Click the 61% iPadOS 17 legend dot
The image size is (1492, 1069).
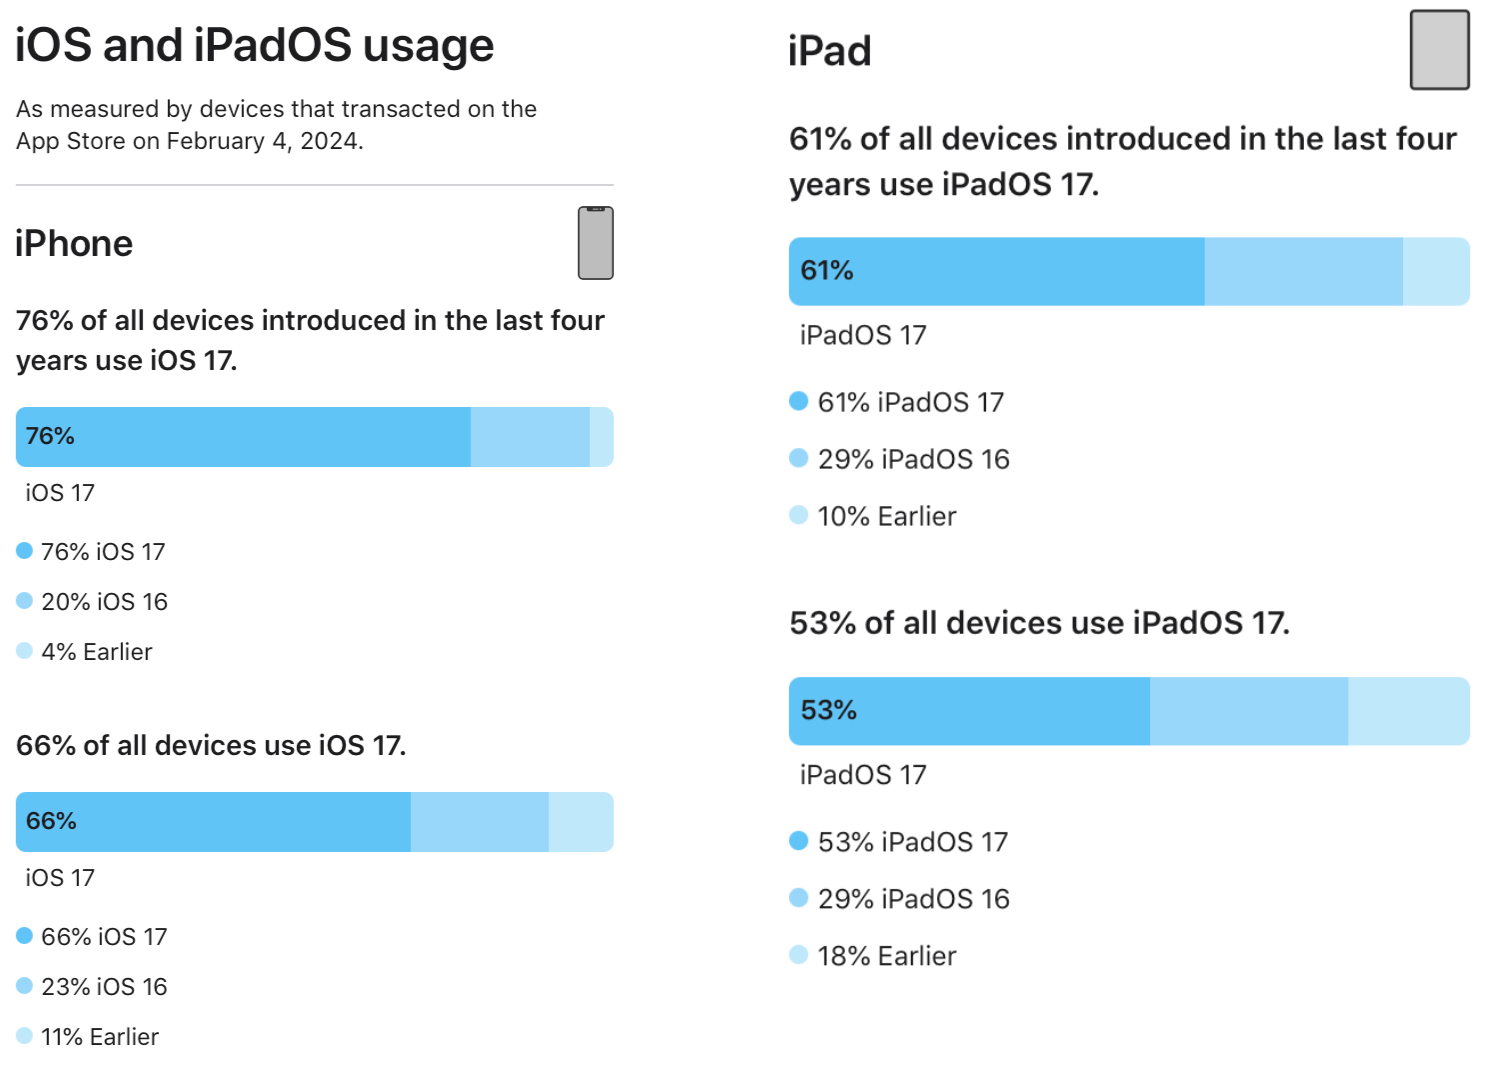(798, 401)
